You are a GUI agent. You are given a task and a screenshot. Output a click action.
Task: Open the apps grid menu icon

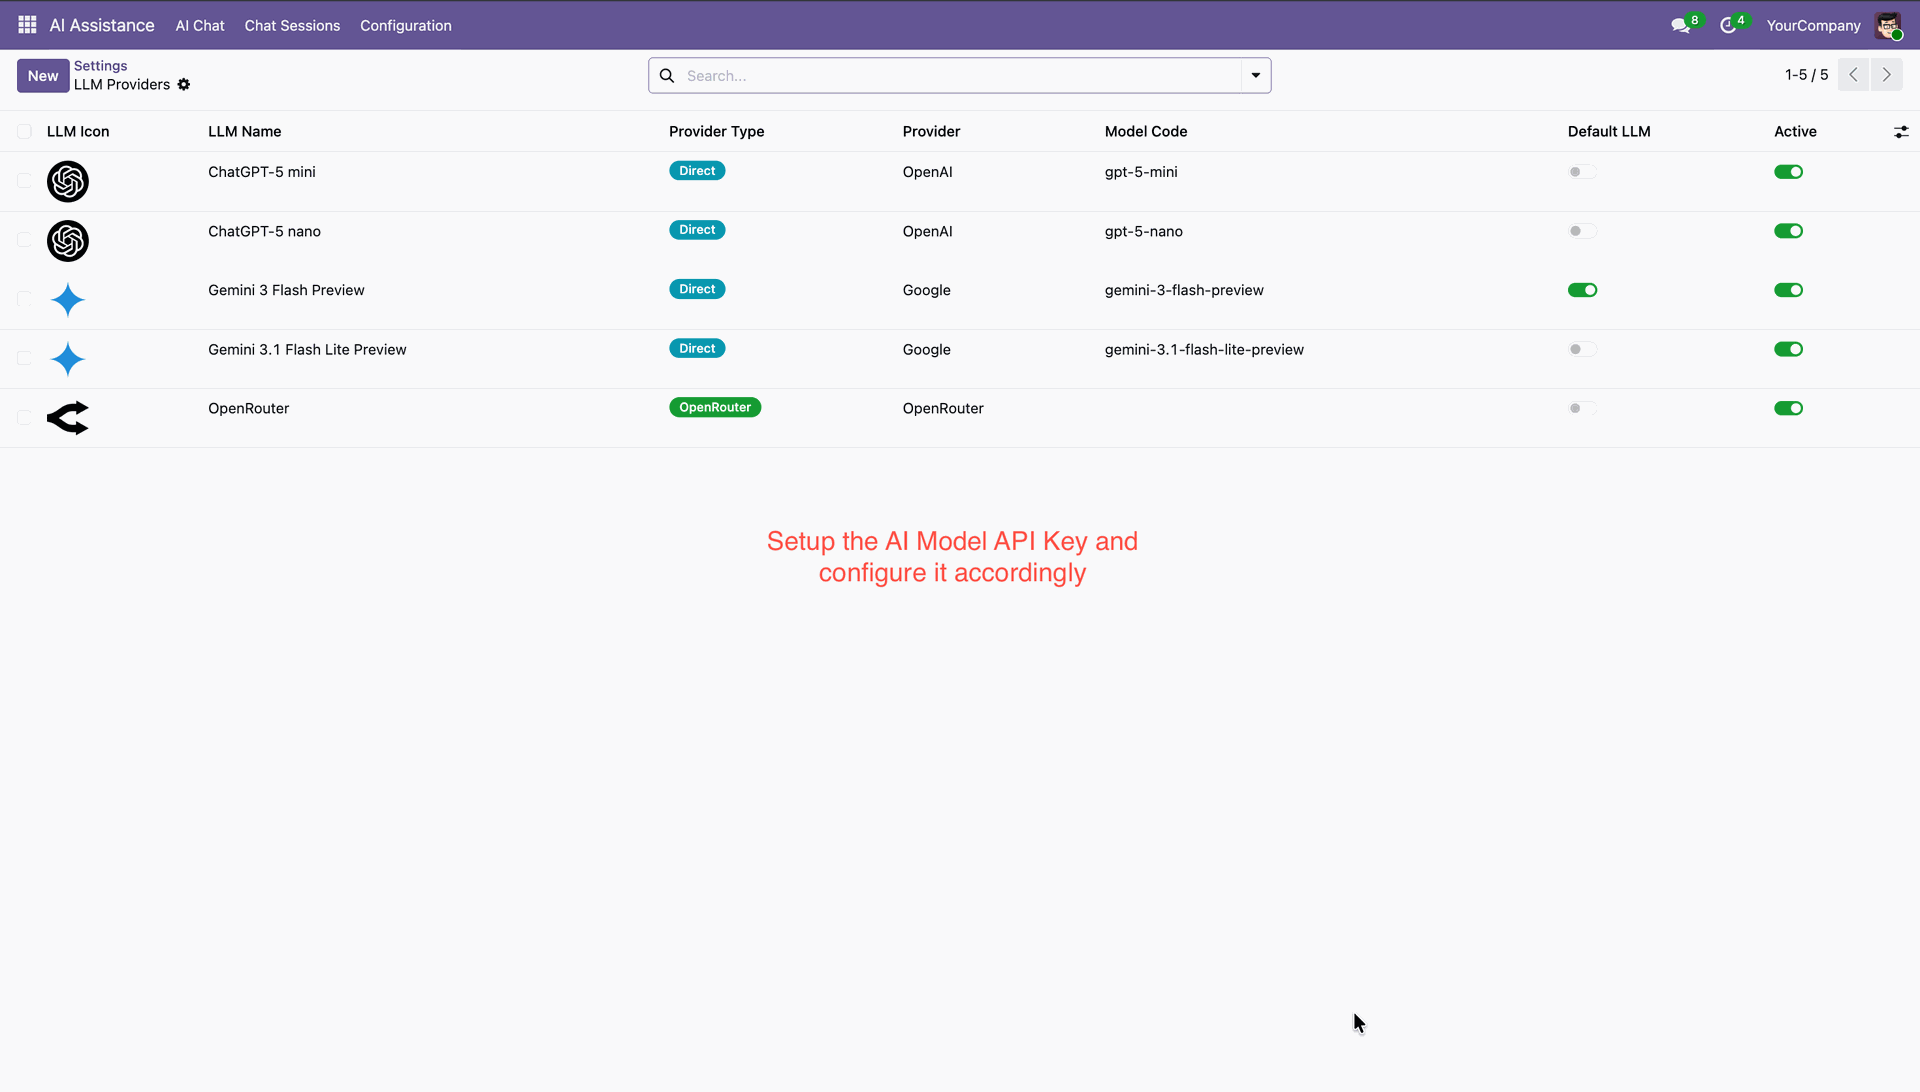pos(27,25)
